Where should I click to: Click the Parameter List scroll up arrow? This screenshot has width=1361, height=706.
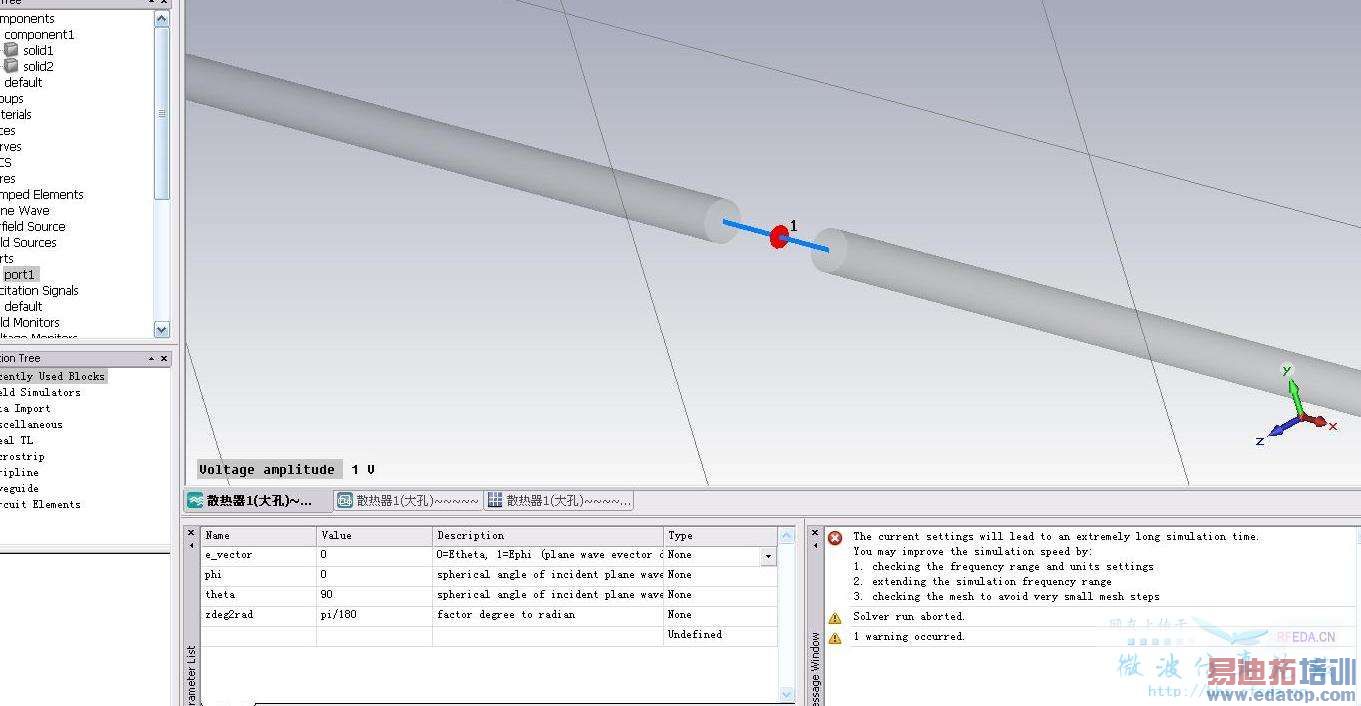(786, 536)
